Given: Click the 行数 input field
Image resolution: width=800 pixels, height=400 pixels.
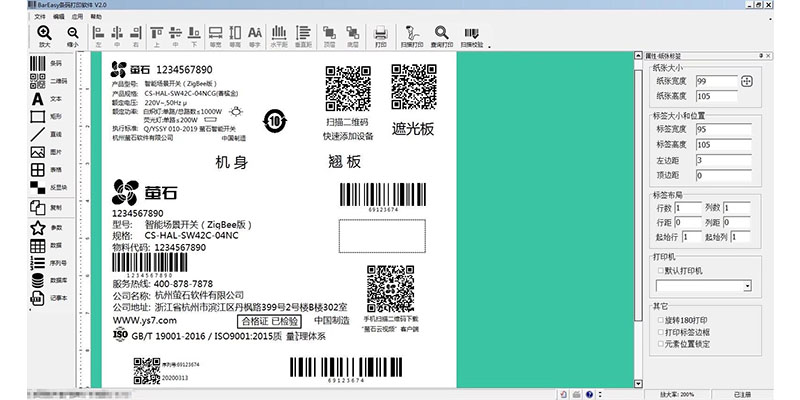Looking at the screenshot, I should (688, 208).
